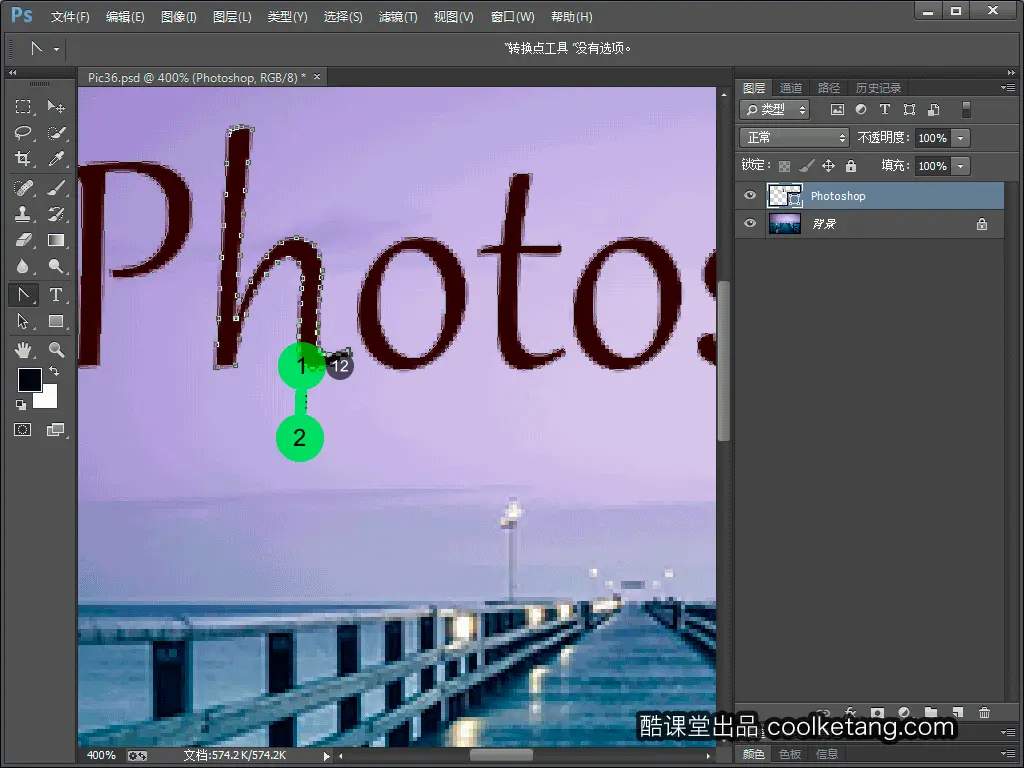1024x768 pixels.
Task: Click the foreground color swatch
Action: coord(29,379)
